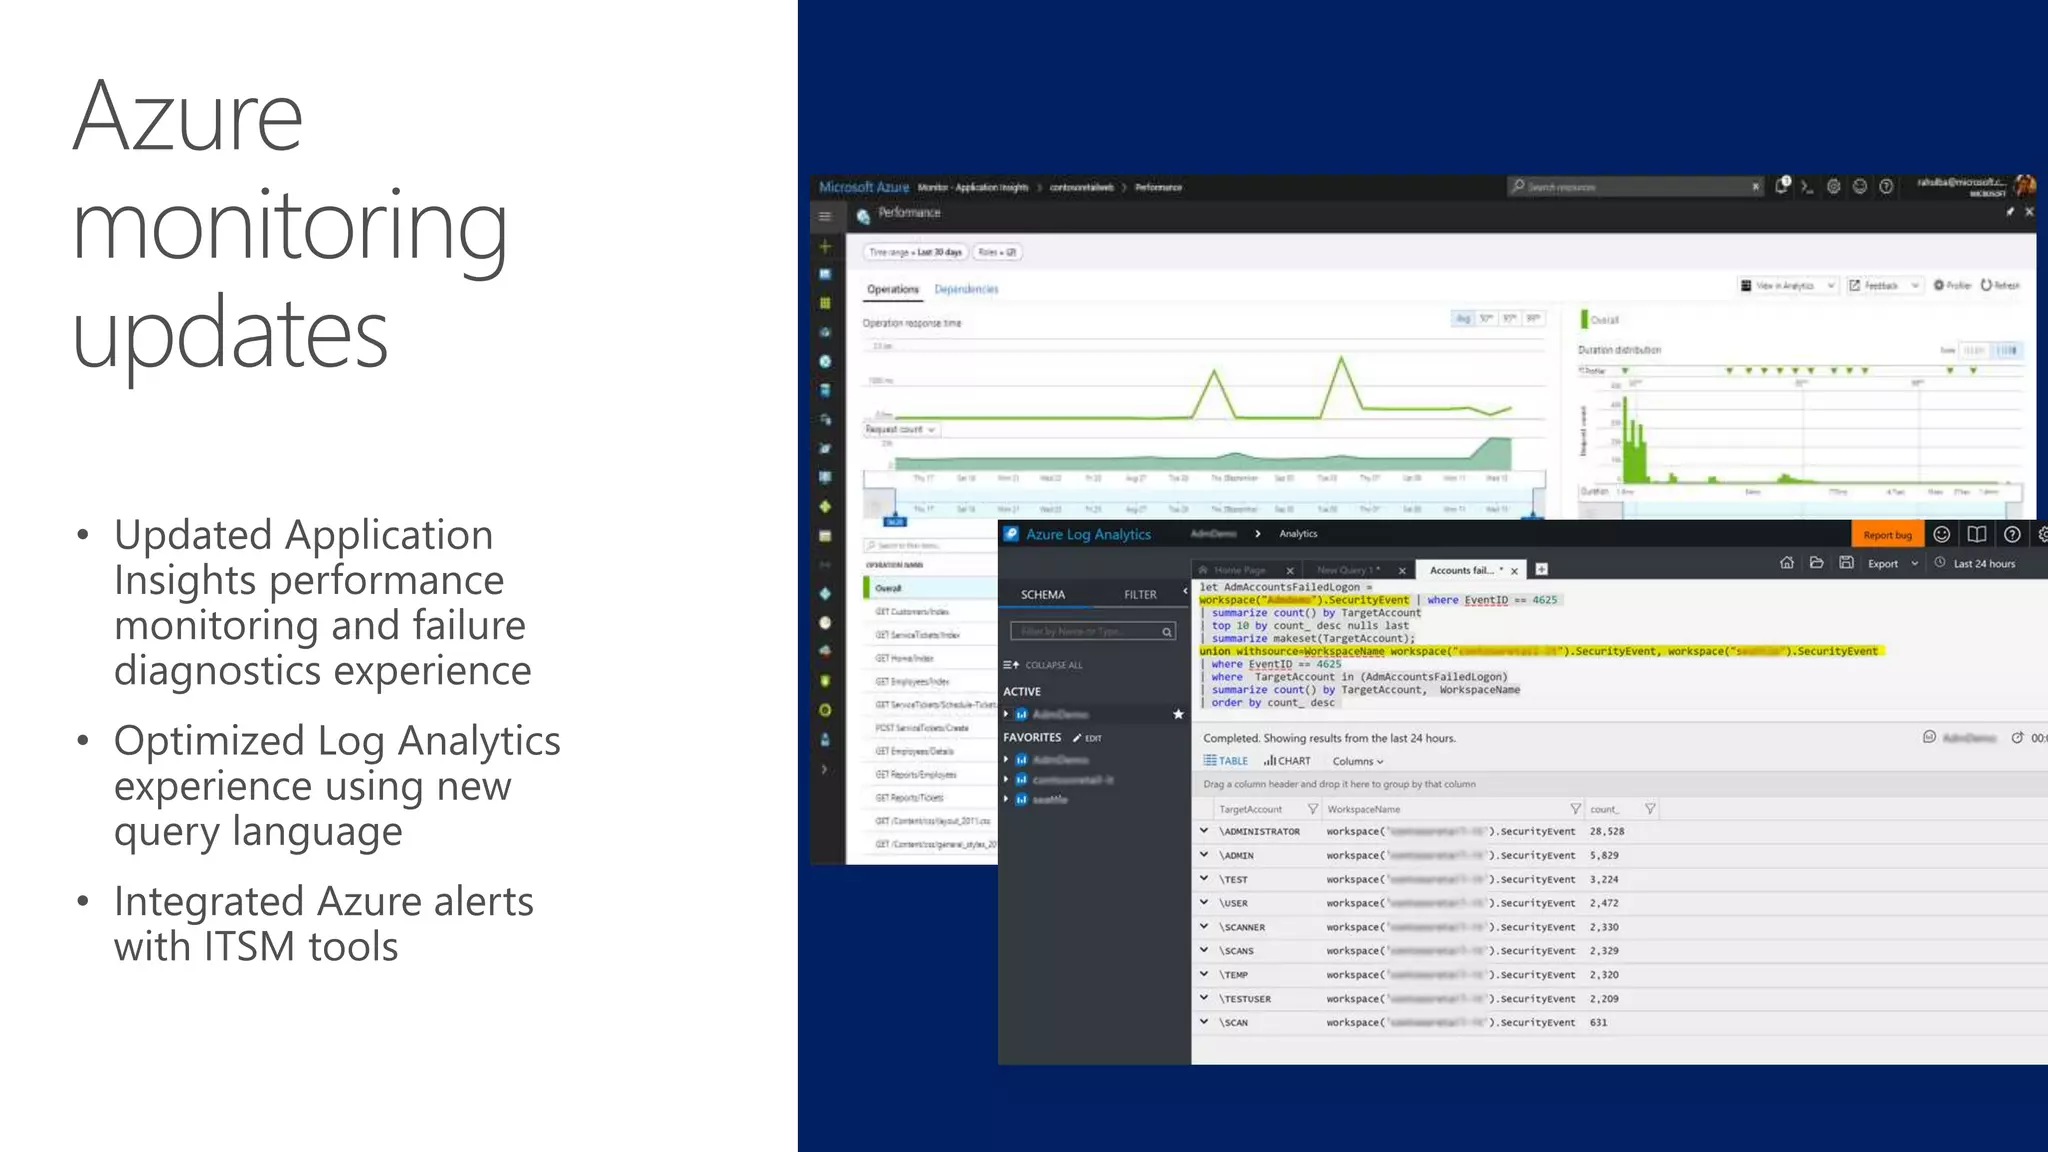Add a new query tab with plus icon

(x=1542, y=569)
